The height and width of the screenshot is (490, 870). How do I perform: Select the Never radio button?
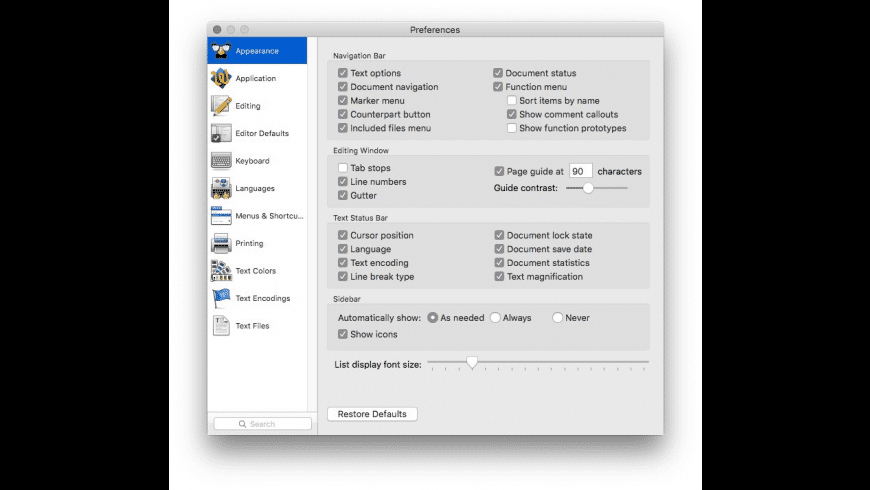point(558,317)
